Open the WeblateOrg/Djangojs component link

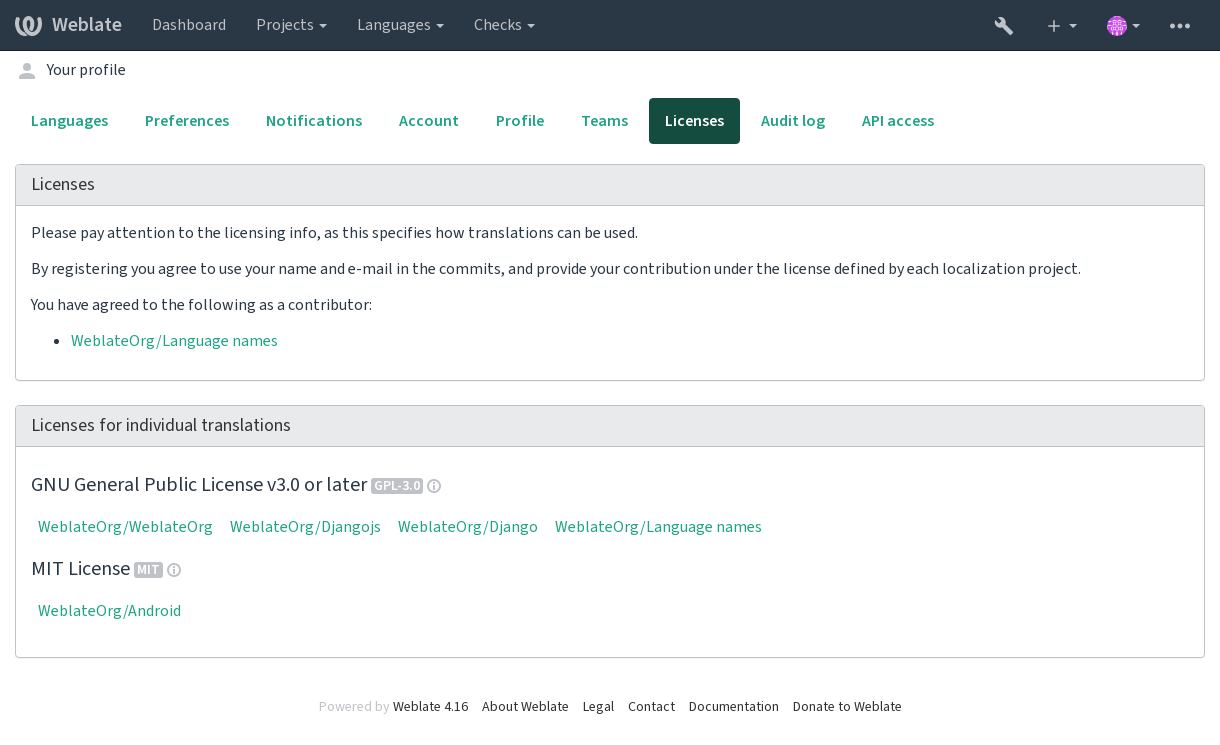point(305,527)
